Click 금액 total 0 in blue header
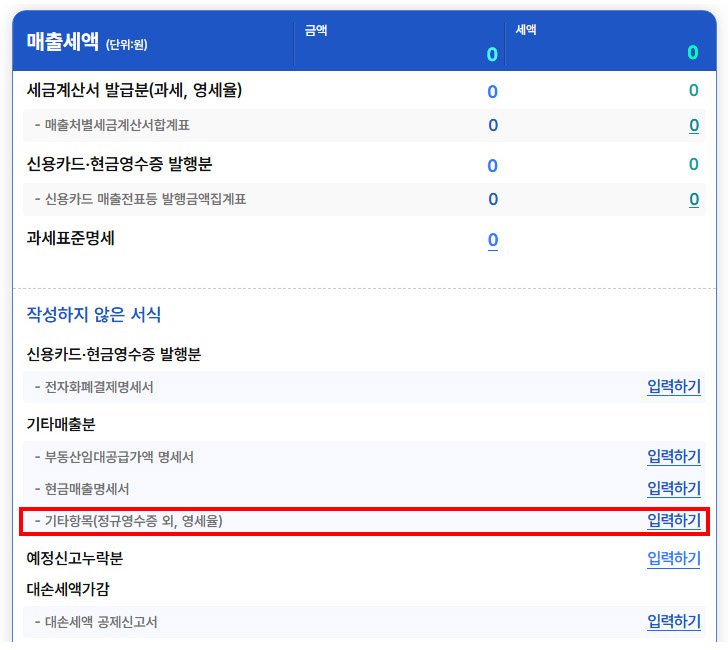 coord(492,54)
